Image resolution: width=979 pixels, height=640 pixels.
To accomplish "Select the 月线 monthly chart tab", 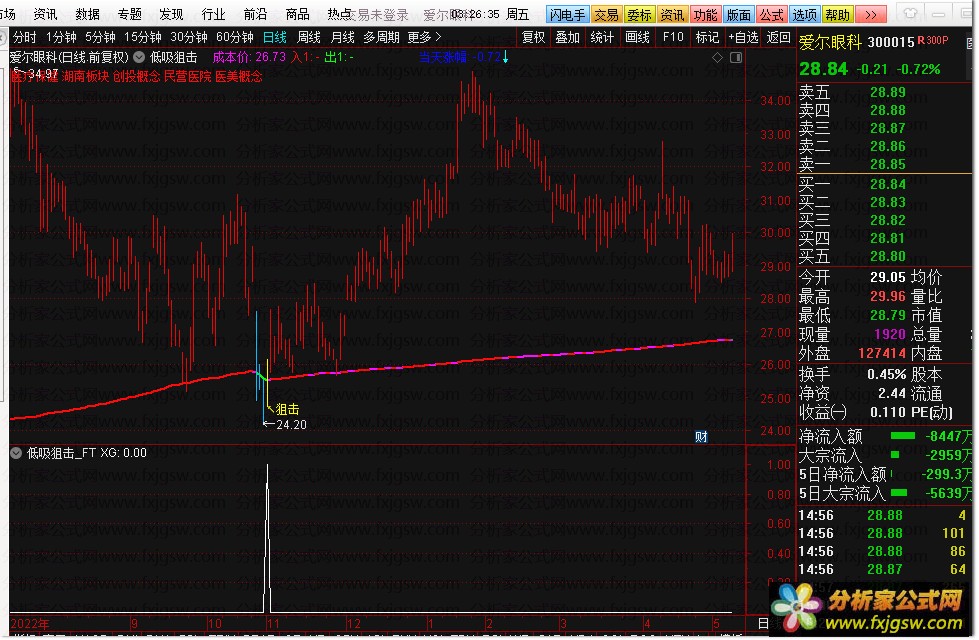I will click(342, 37).
